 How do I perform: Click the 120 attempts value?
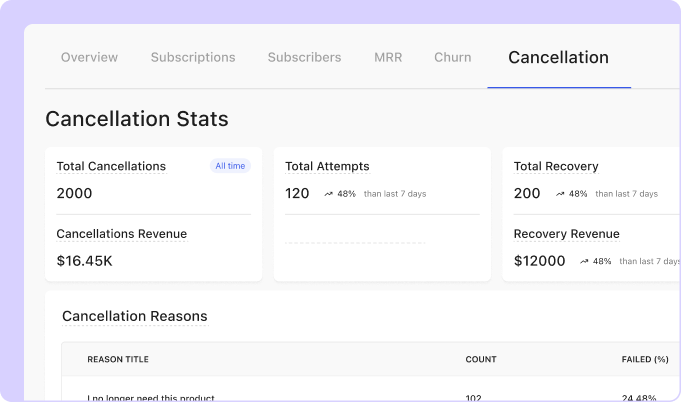click(x=297, y=193)
